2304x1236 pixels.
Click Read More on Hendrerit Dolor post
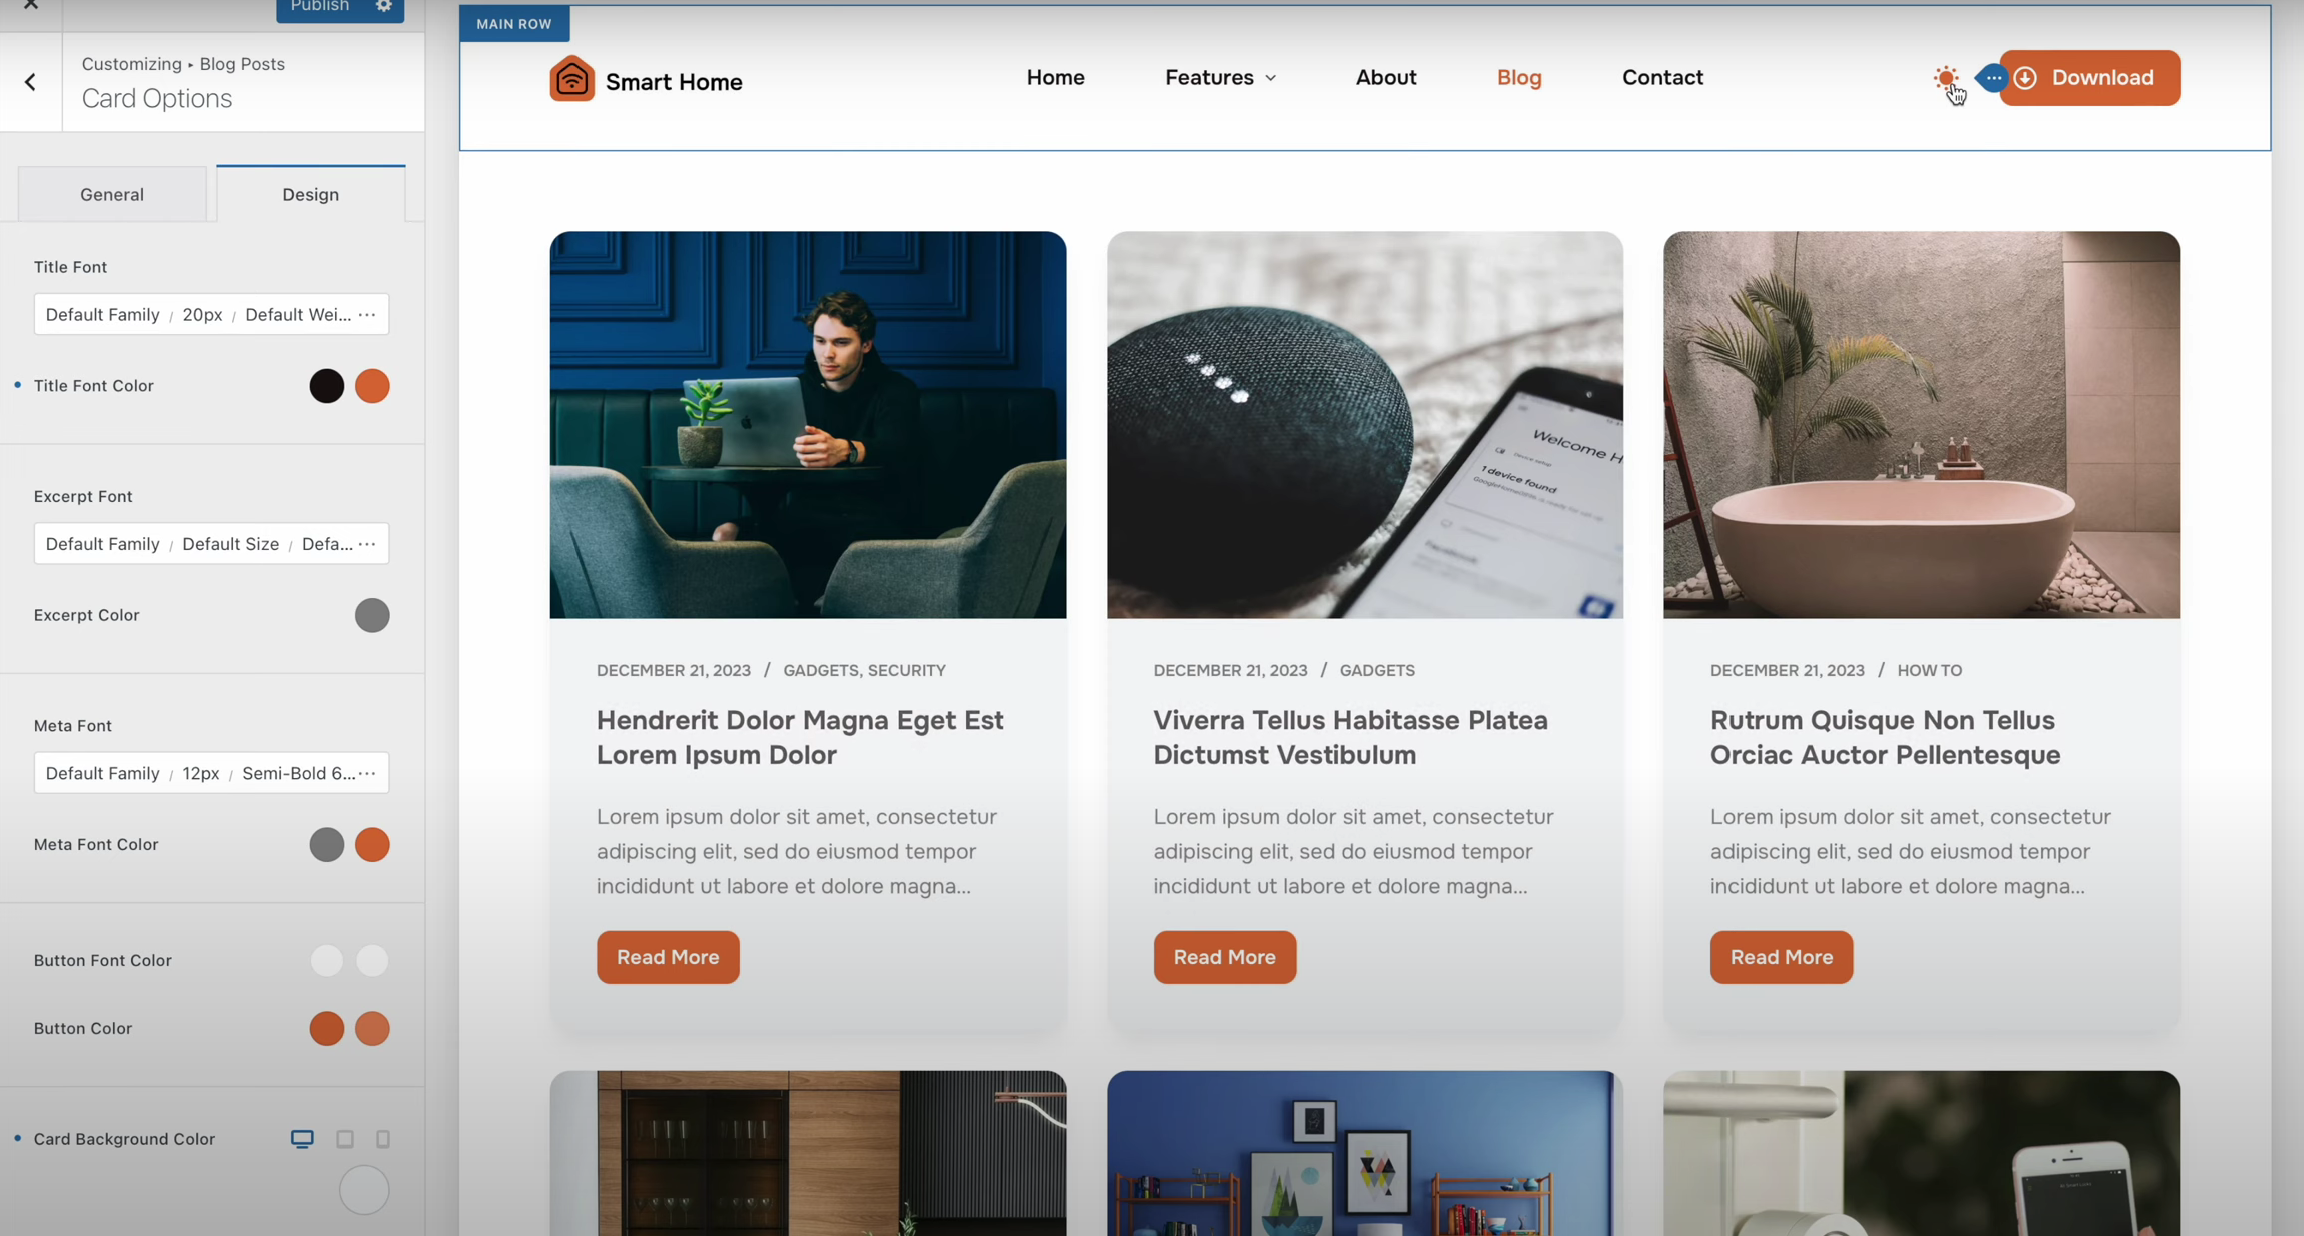click(x=668, y=957)
